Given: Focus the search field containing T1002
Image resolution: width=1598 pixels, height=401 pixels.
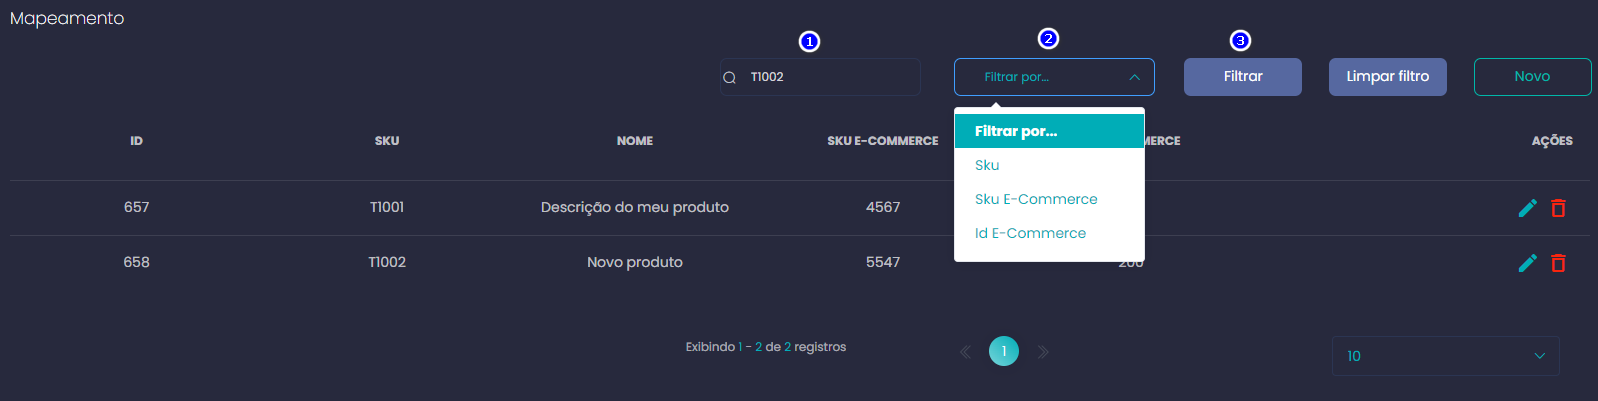Looking at the screenshot, I should (x=830, y=77).
